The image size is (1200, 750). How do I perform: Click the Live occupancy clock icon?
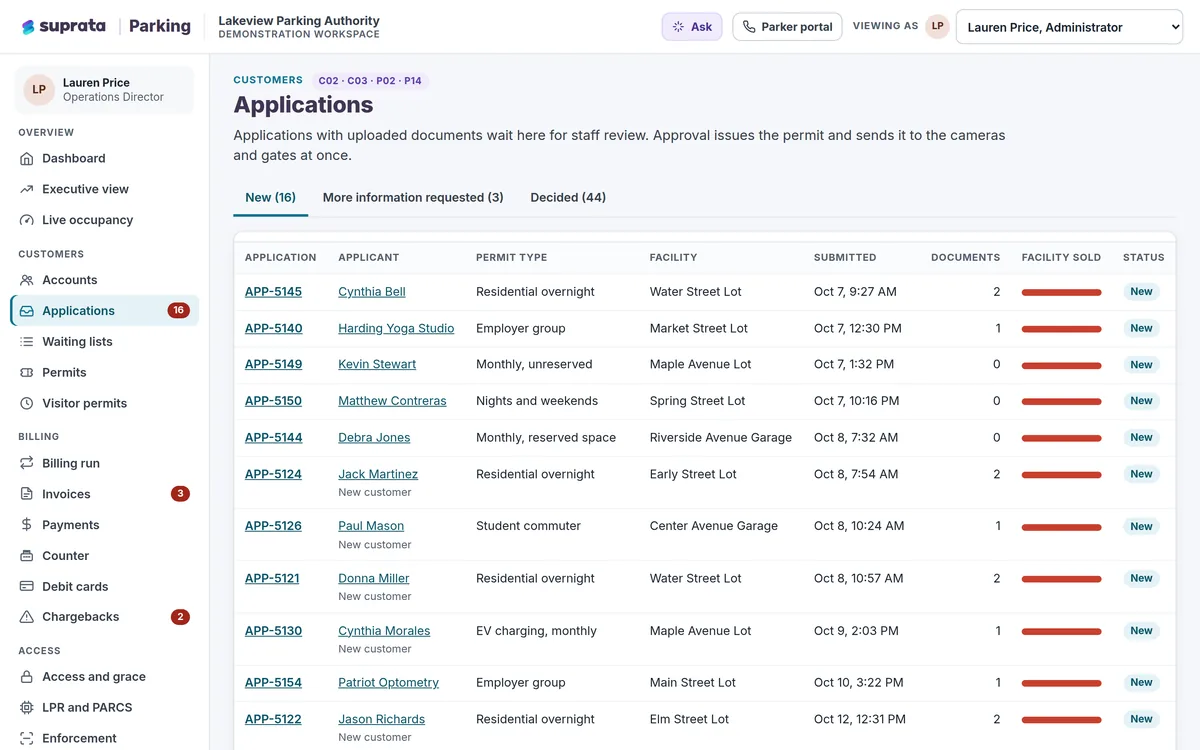(27, 220)
